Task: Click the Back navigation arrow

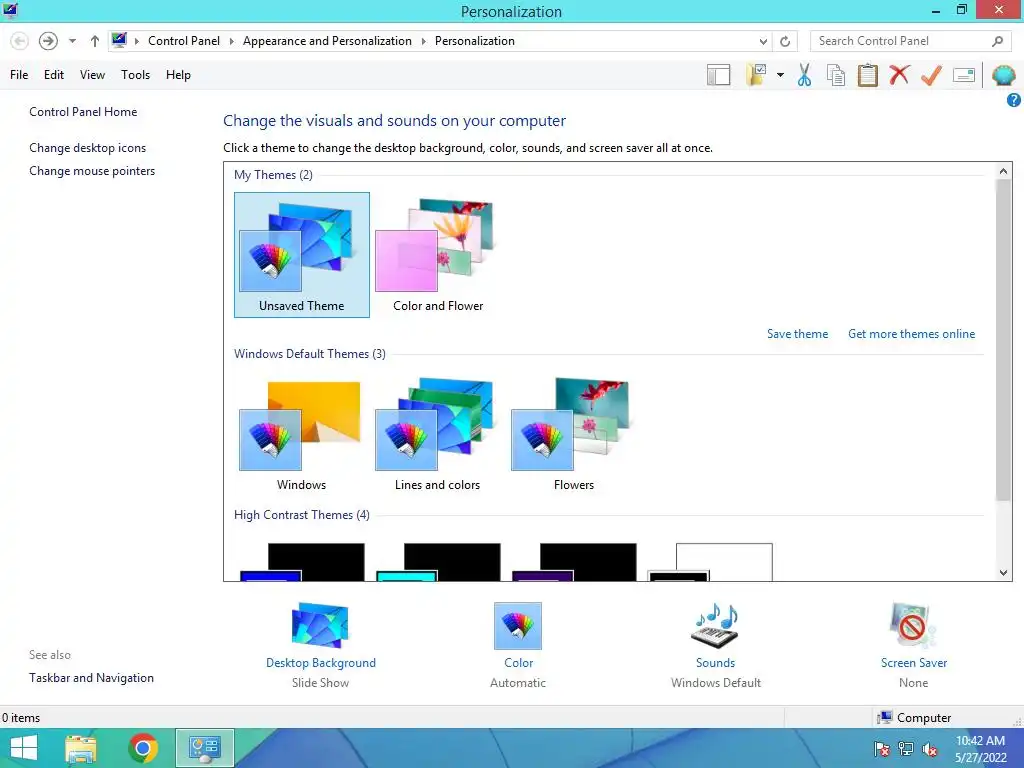Action: 20,41
